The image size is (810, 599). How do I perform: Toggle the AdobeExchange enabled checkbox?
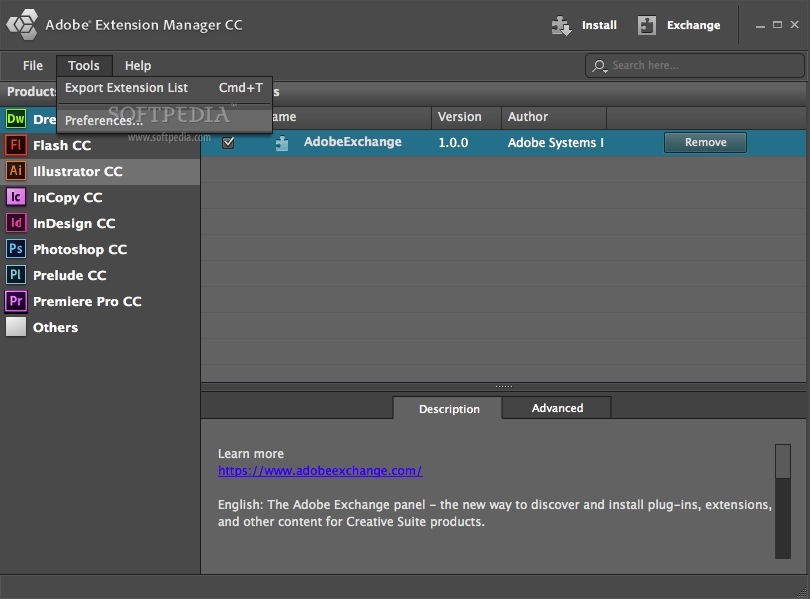pyautogui.click(x=228, y=142)
